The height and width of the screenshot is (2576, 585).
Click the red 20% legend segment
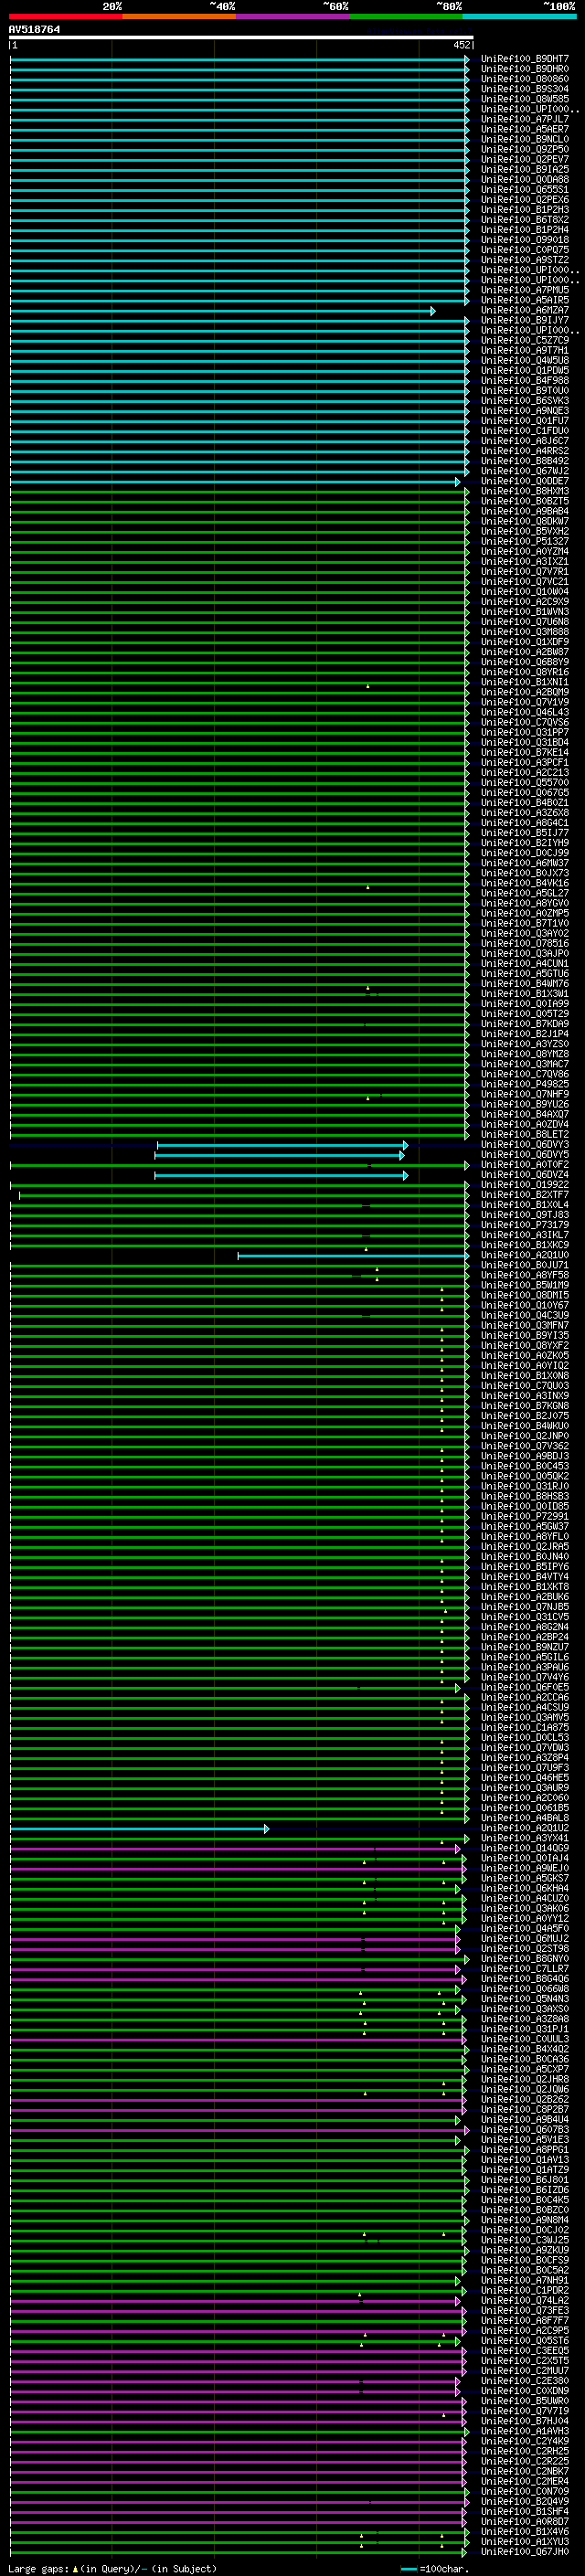tap(66, 16)
